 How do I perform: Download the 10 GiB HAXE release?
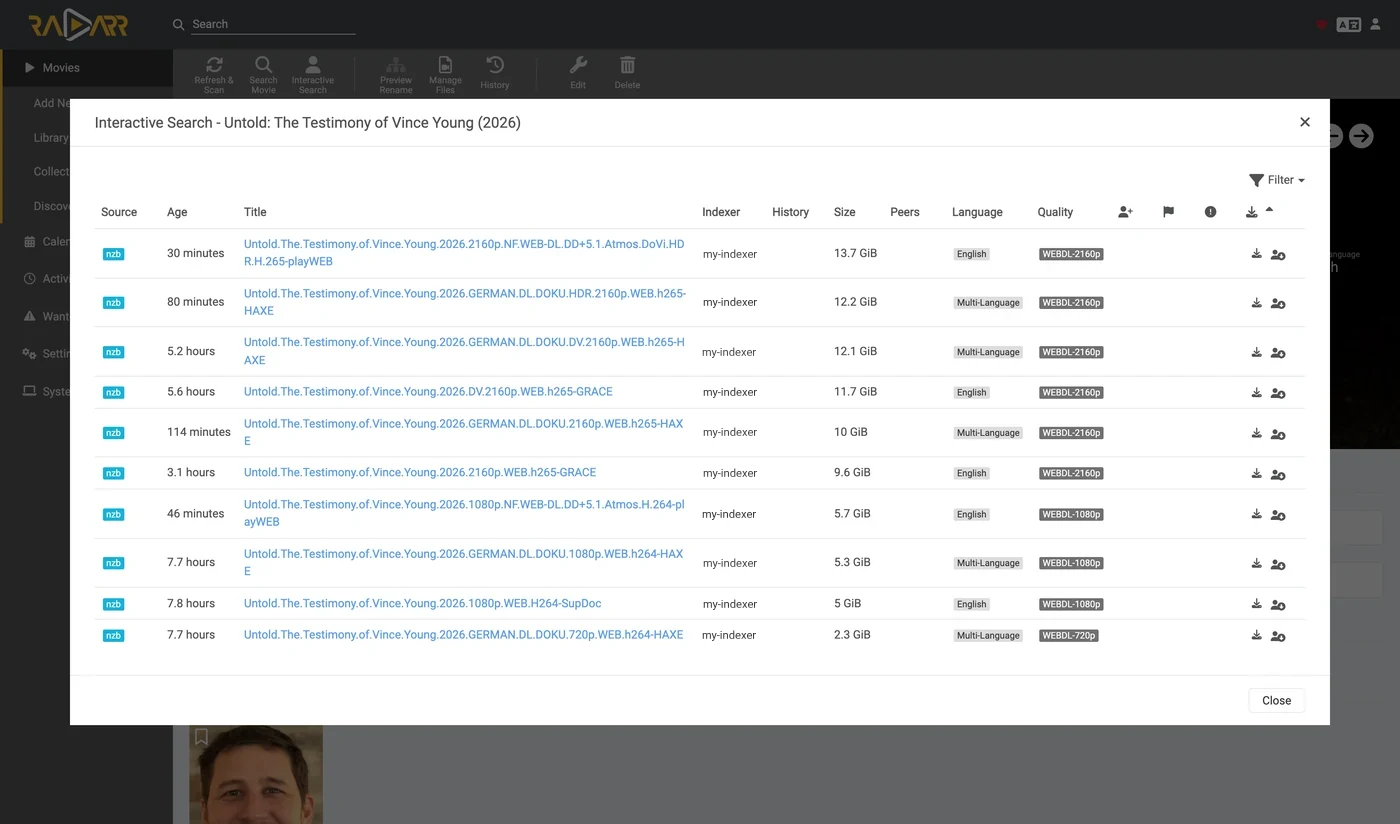1256,433
